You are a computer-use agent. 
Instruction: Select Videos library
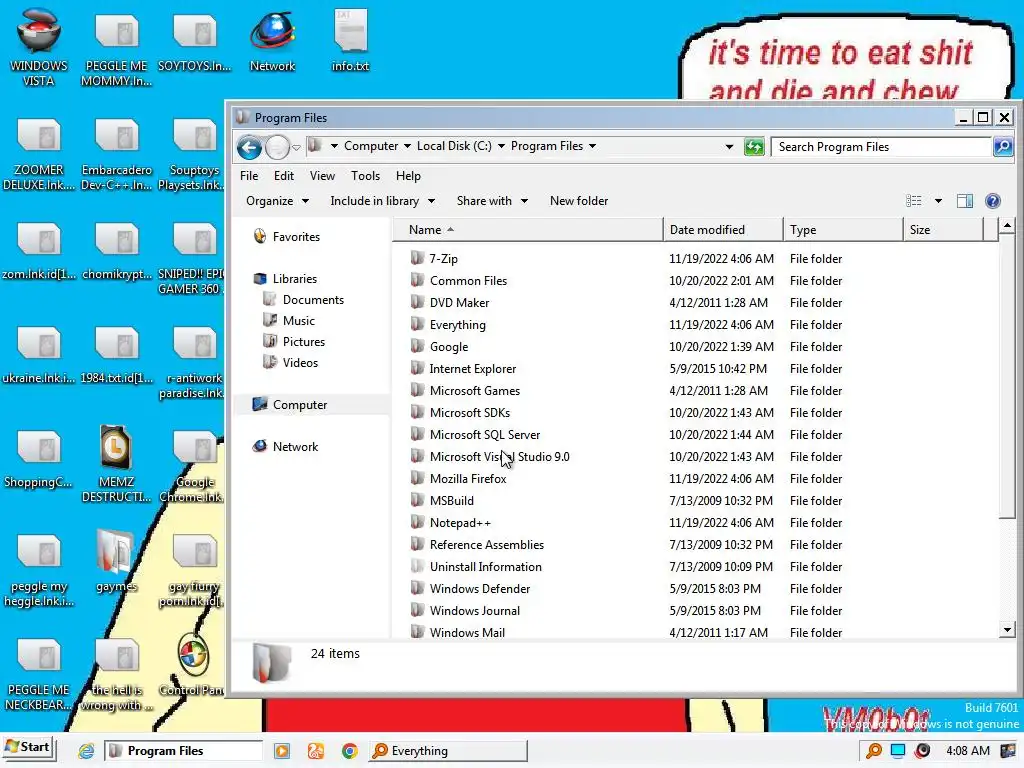pyautogui.click(x=300, y=362)
